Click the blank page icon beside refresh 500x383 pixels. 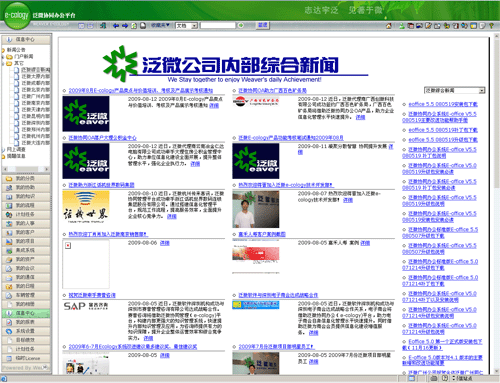click(x=143, y=26)
